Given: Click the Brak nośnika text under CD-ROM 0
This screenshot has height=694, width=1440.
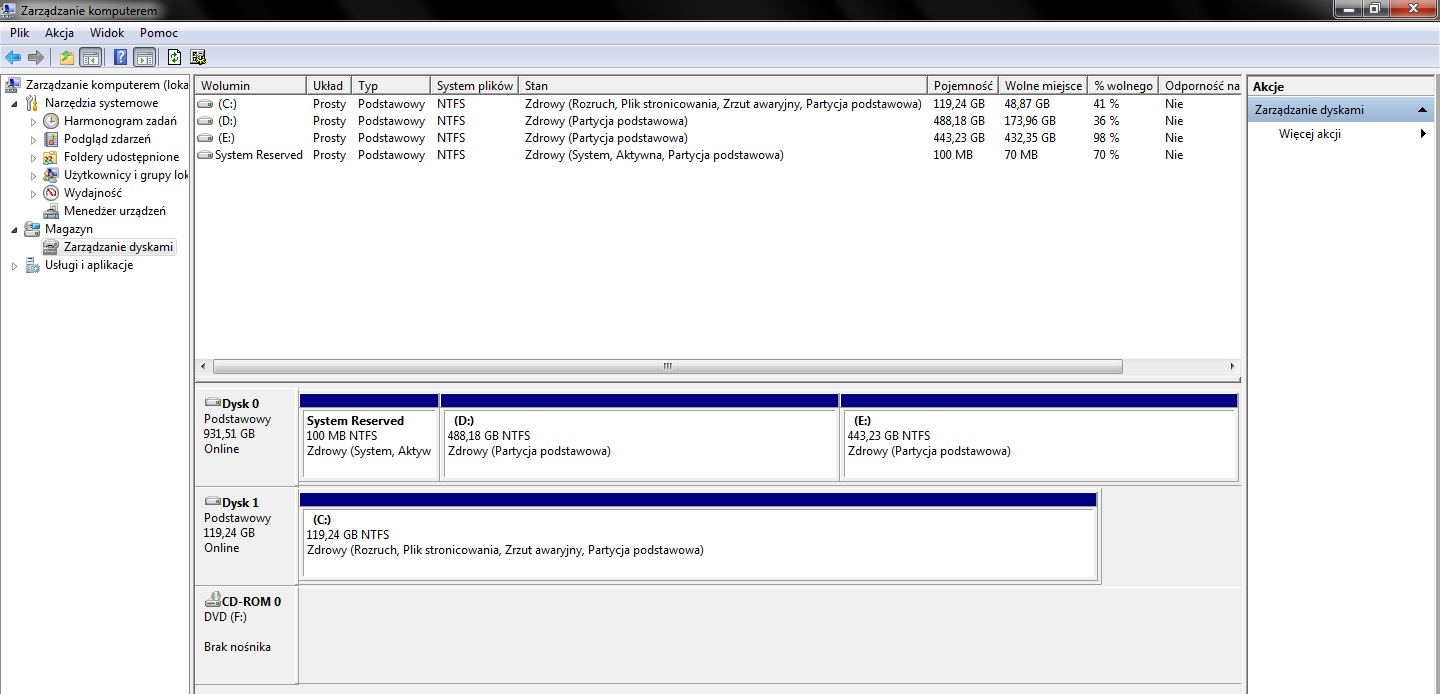Looking at the screenshot, I should click(x=237, y=647).
